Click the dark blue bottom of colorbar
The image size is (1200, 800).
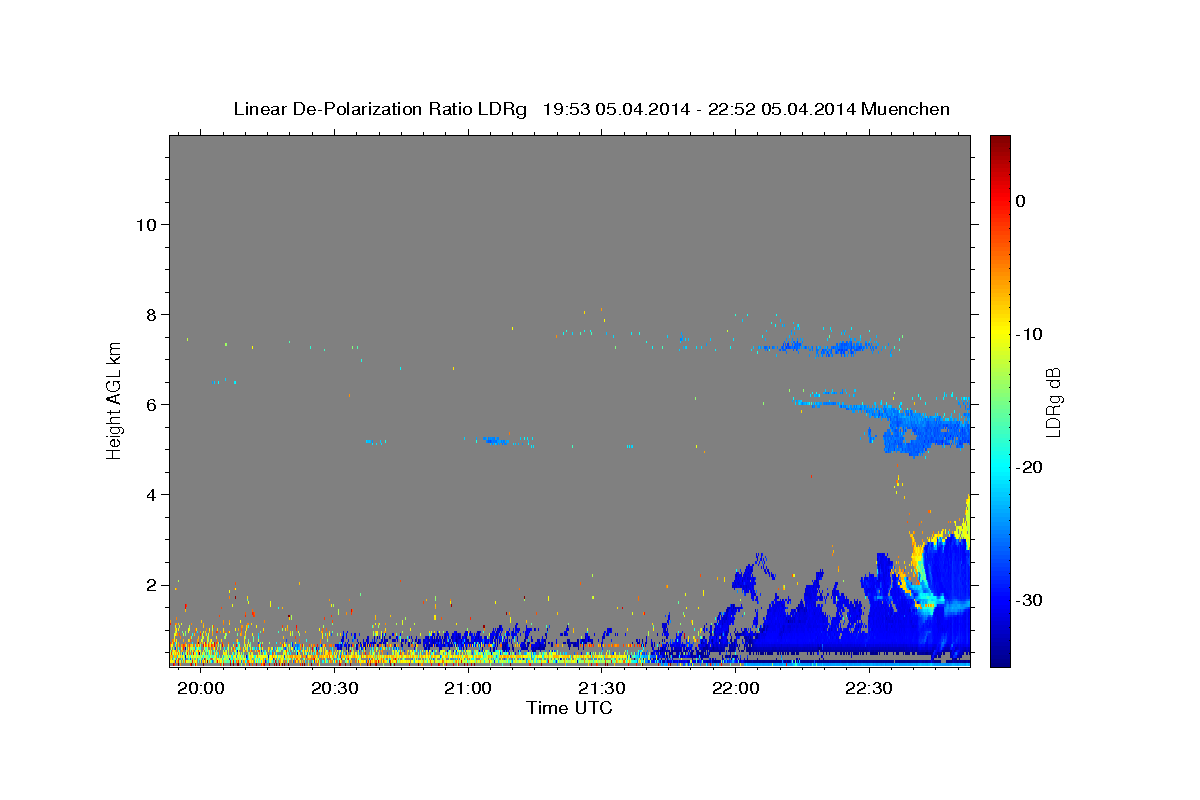[x=1000, y=658]
